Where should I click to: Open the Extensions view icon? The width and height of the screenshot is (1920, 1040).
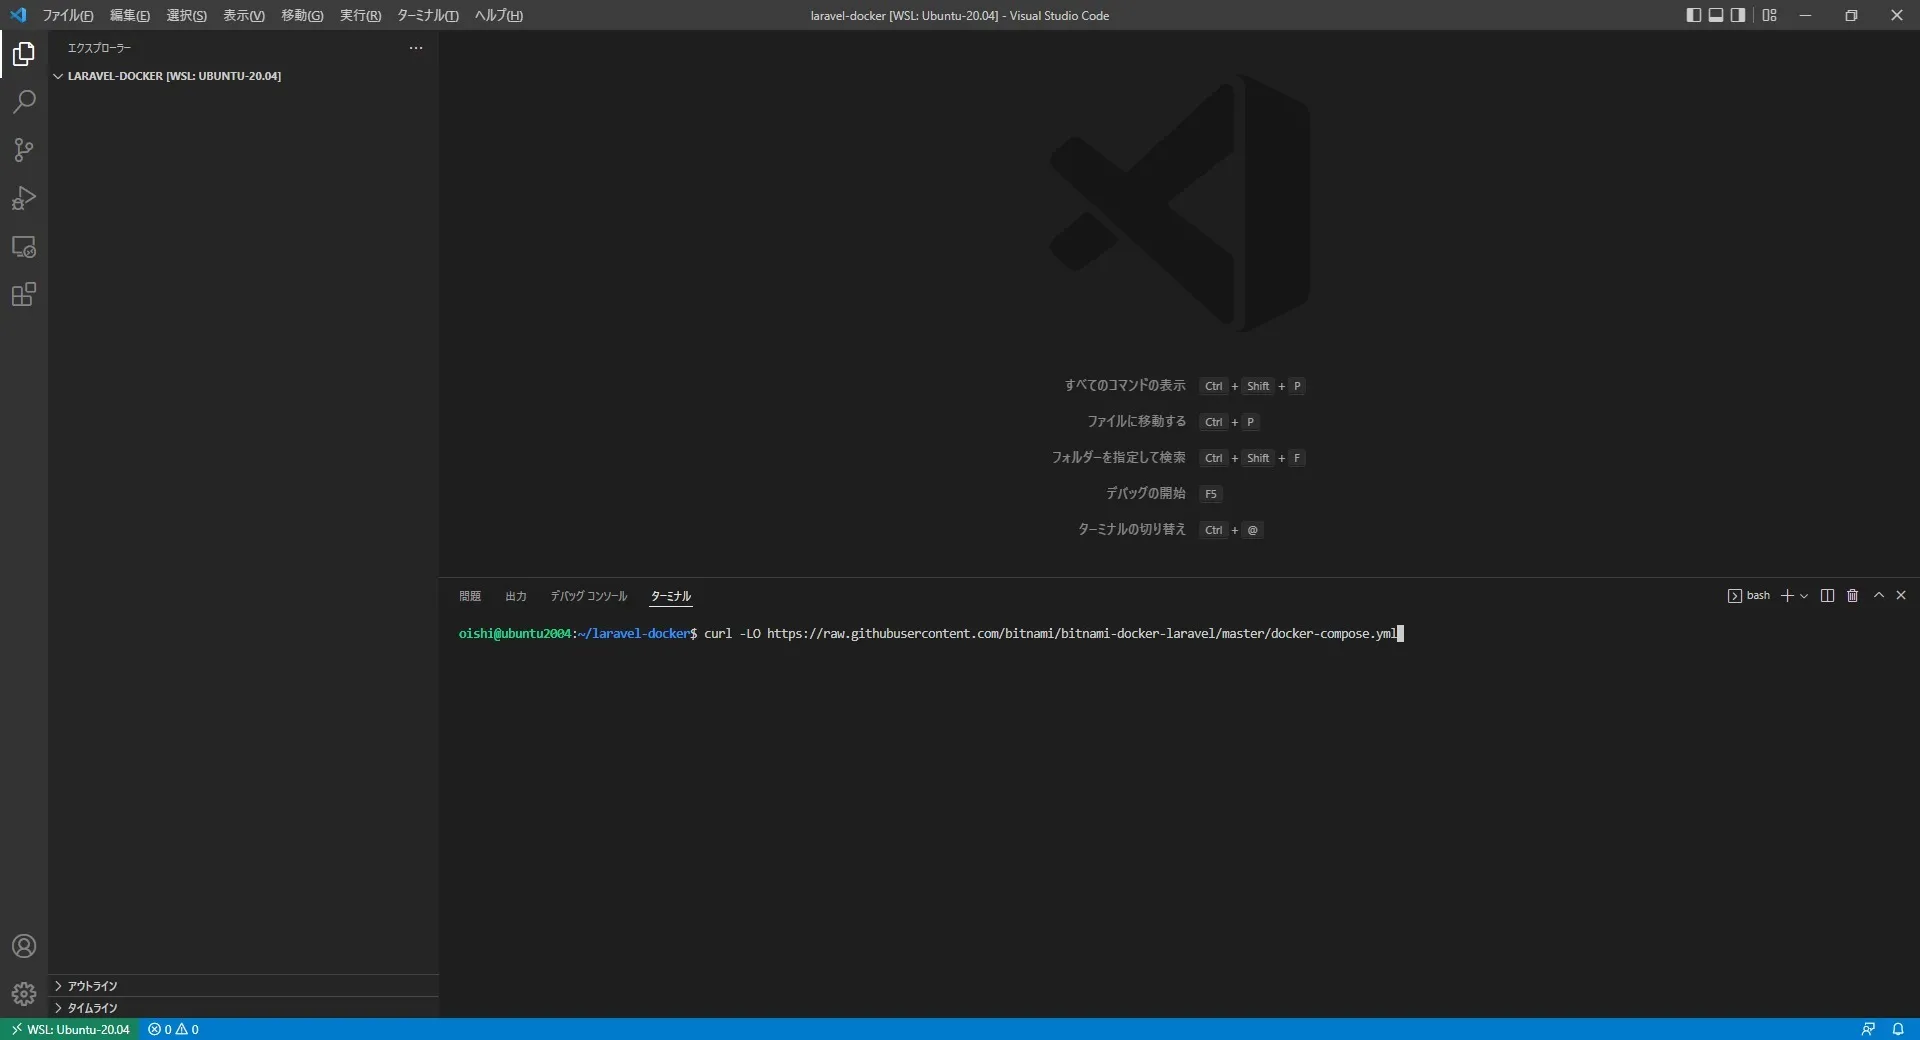click(24, 294)
